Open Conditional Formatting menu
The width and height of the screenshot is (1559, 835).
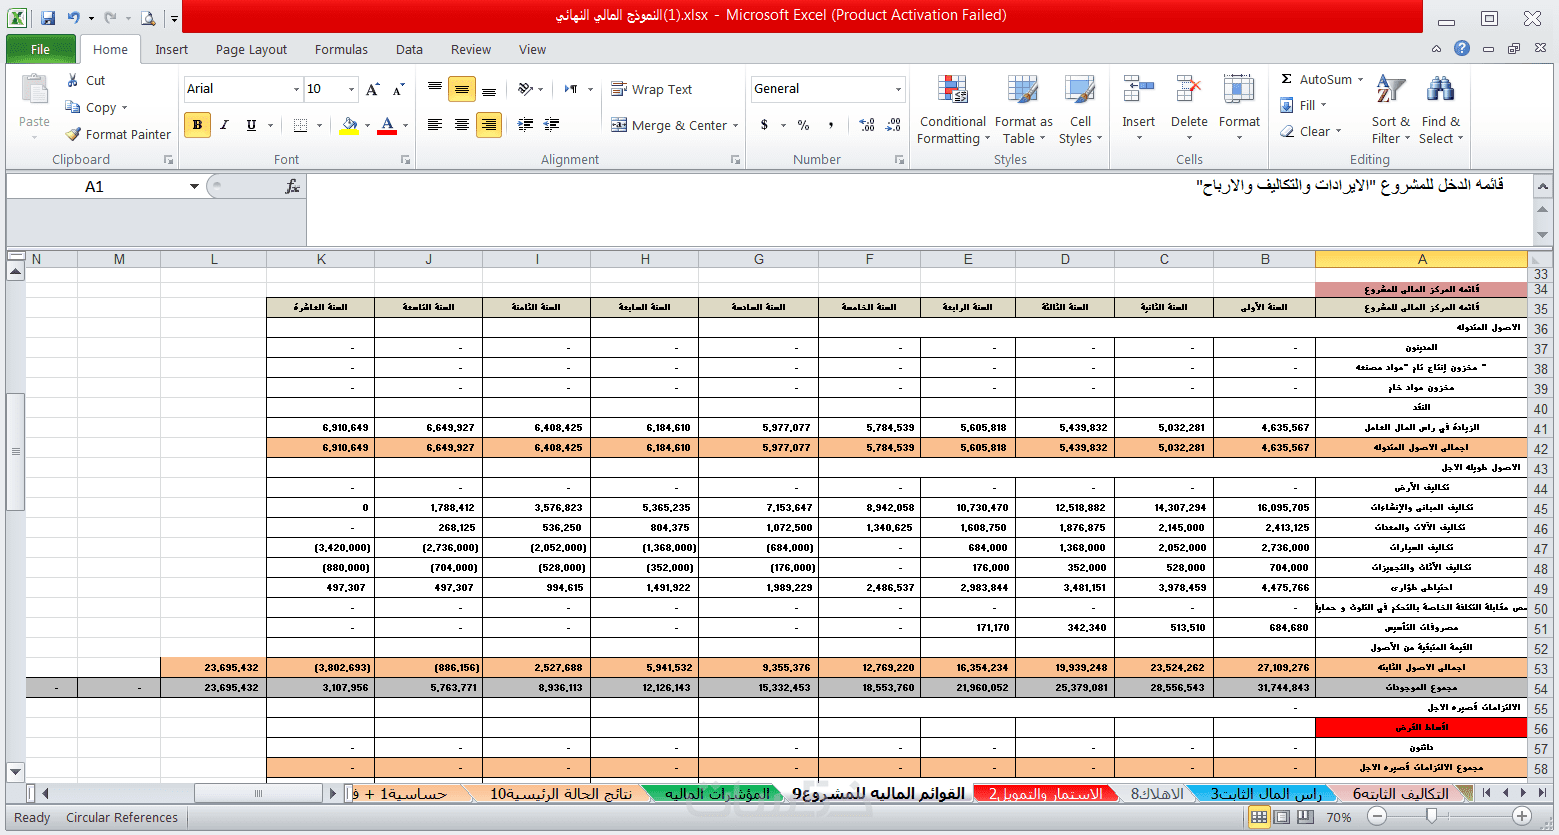[952, 111]
